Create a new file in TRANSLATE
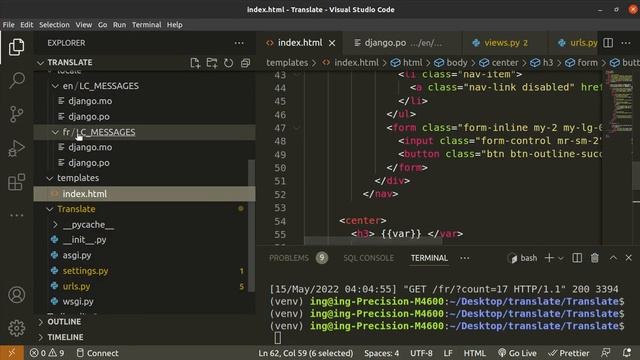The width and height of the screenshot is (640, 360). click(195, 63)
